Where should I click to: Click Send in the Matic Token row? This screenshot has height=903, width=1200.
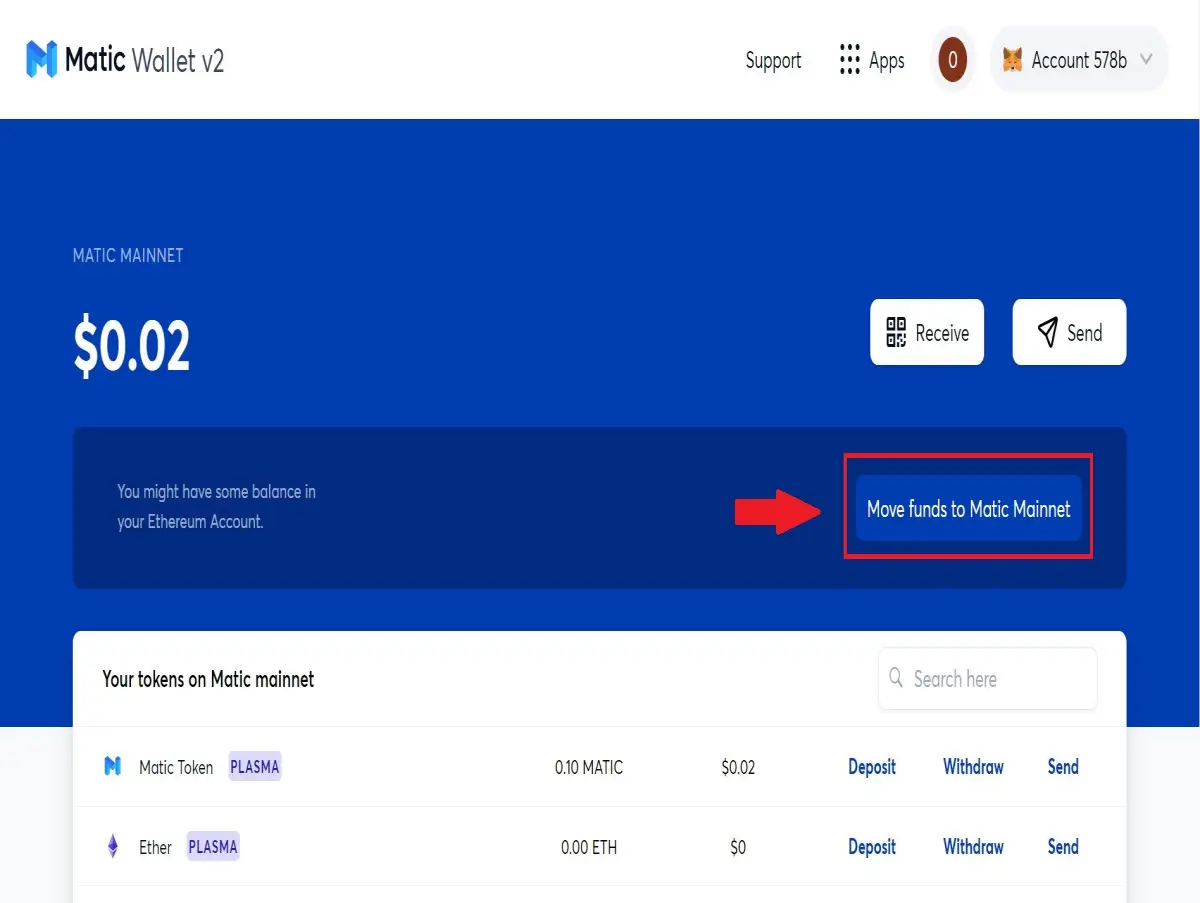(x=1063, y=767)
